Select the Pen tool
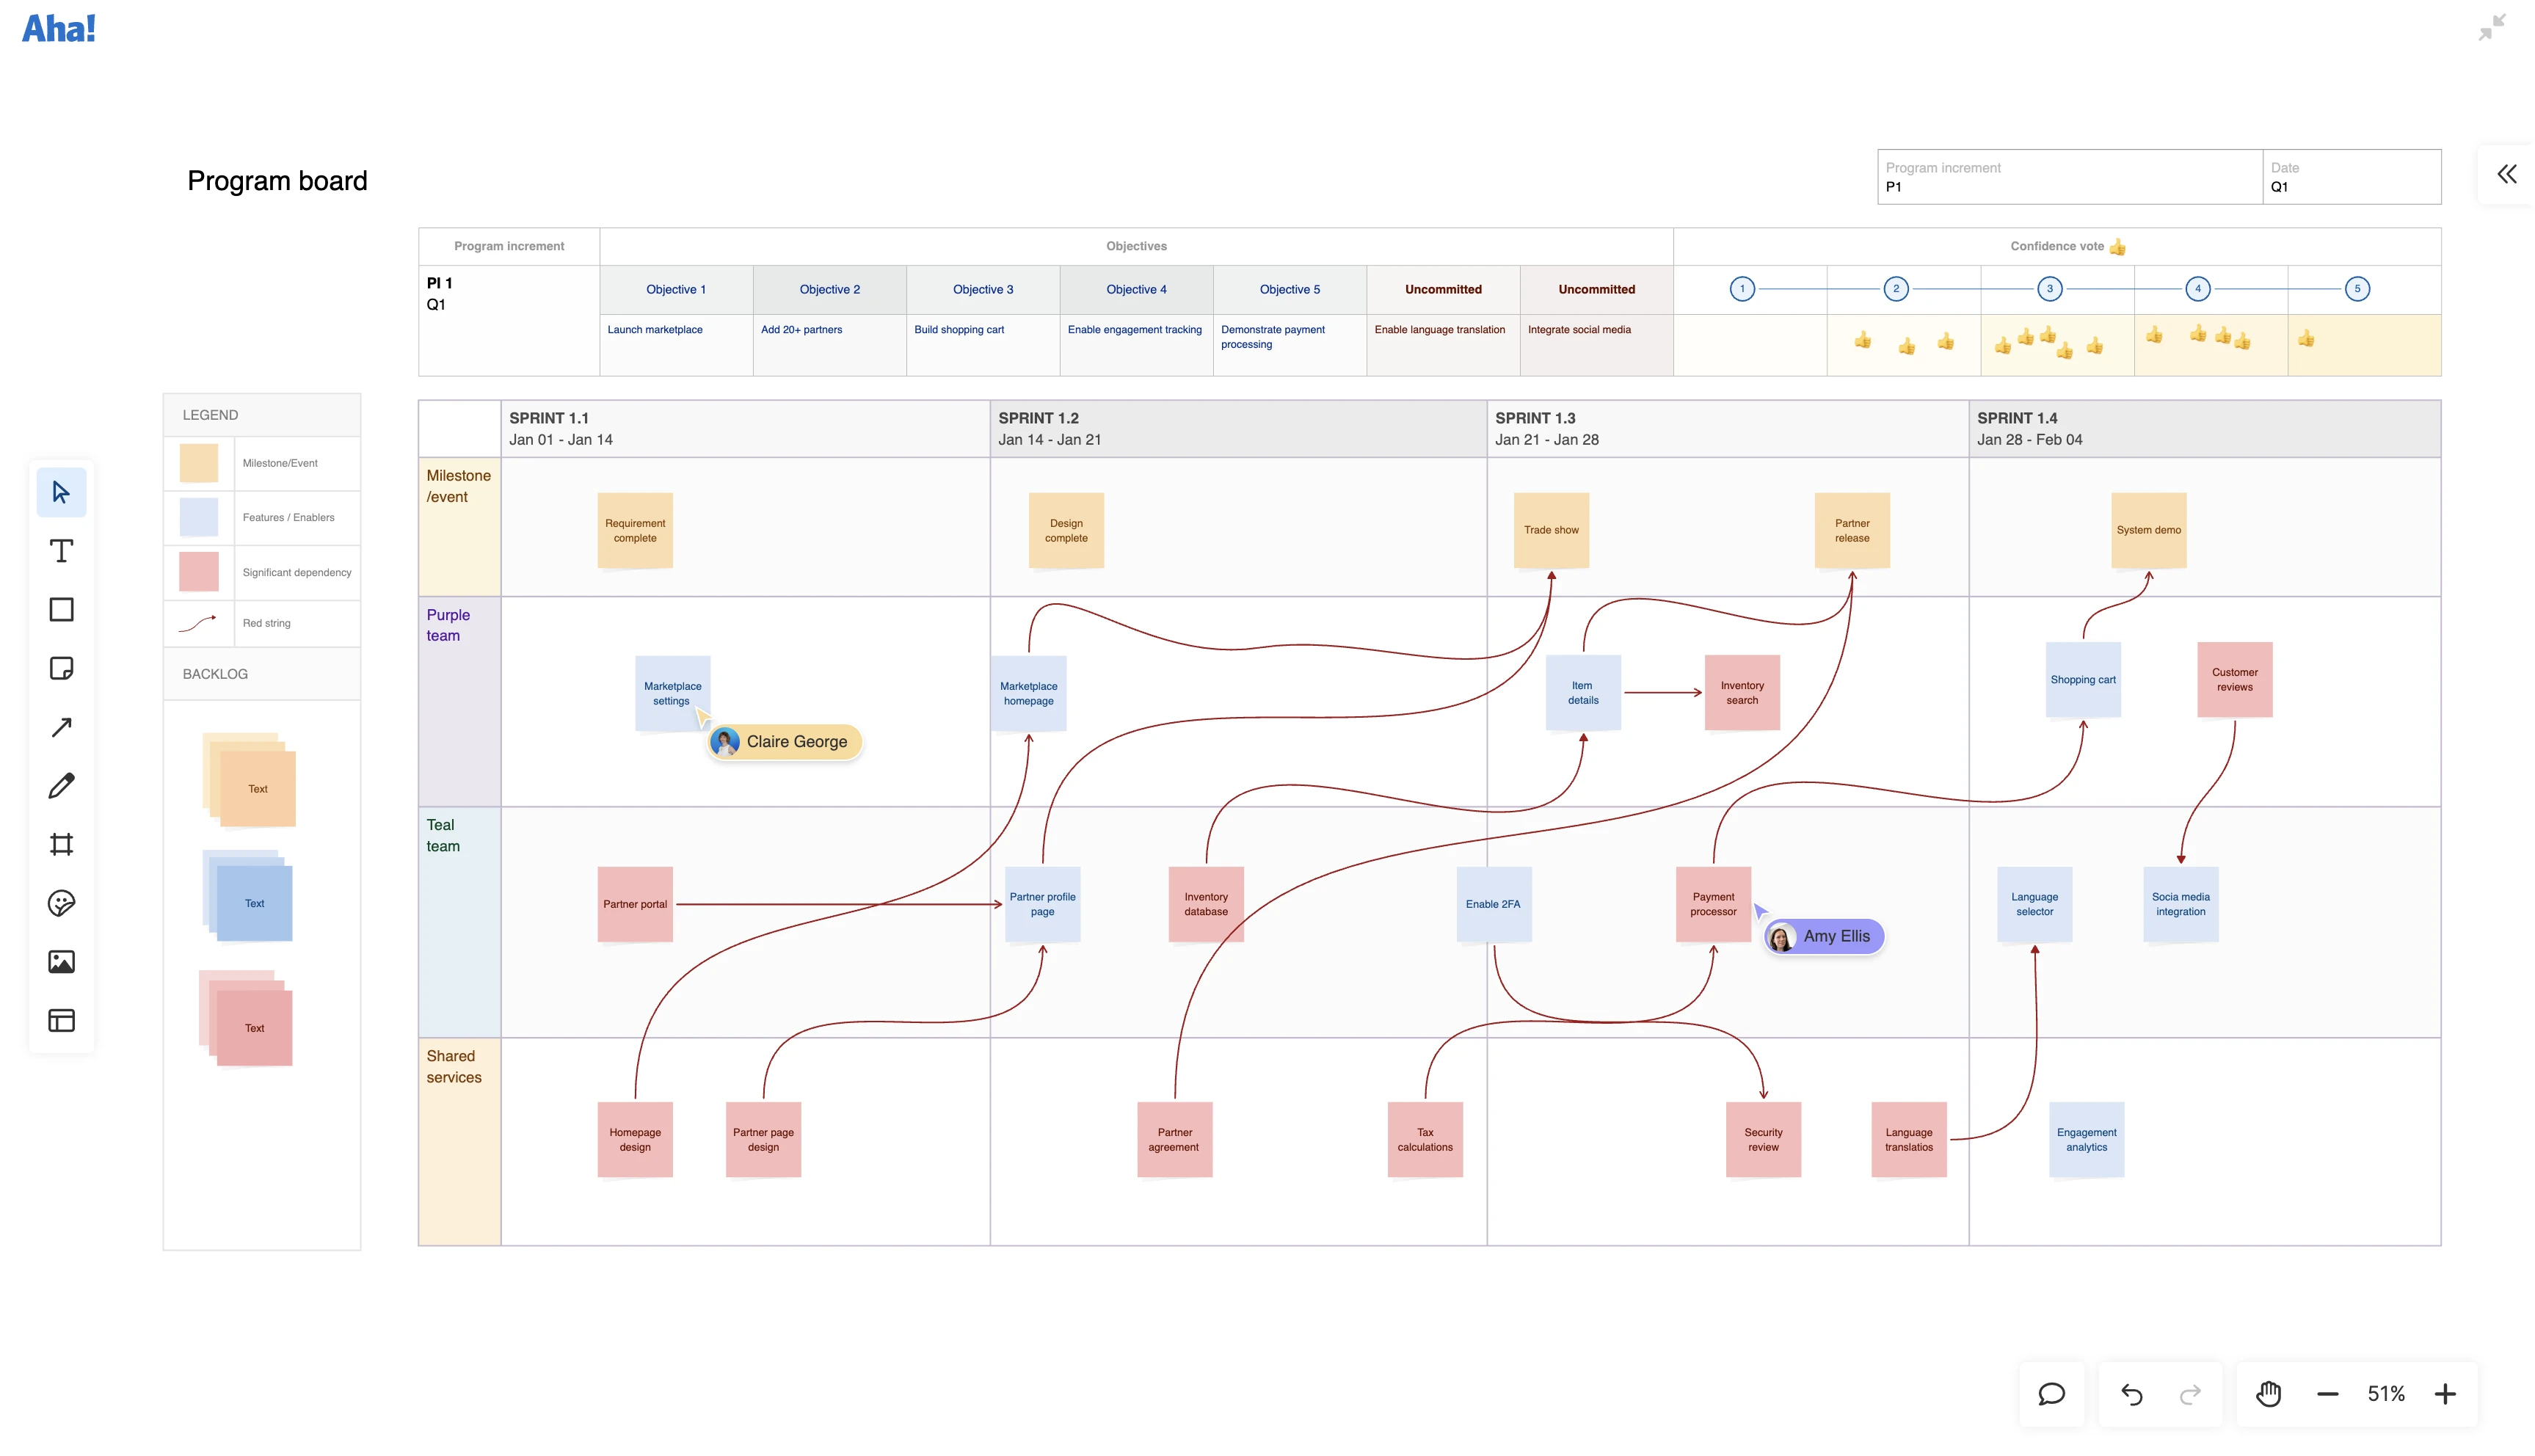Image resolution: width=2535 pixels, height=1456 pixels. click(x=62, y=785)
